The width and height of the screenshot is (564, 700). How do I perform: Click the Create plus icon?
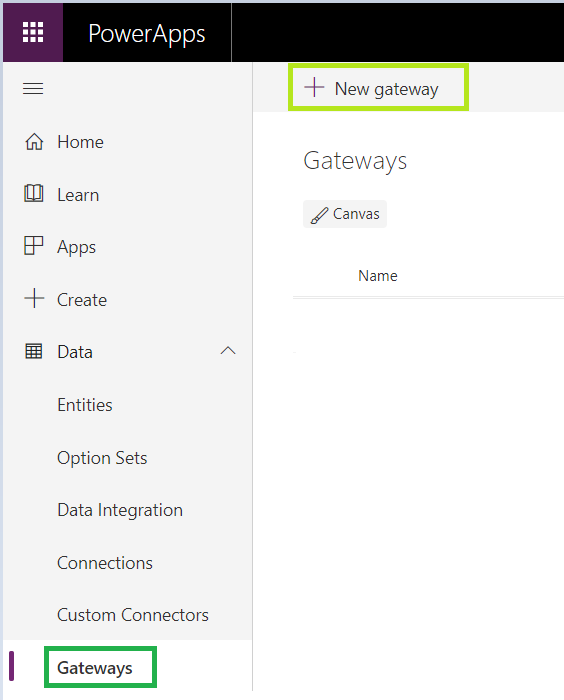pos(34,299)
